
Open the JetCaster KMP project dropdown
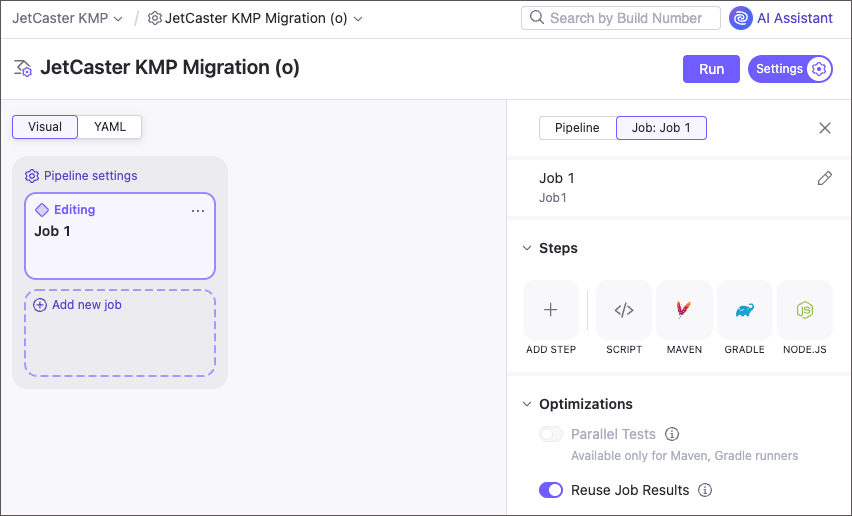point(67,18)
